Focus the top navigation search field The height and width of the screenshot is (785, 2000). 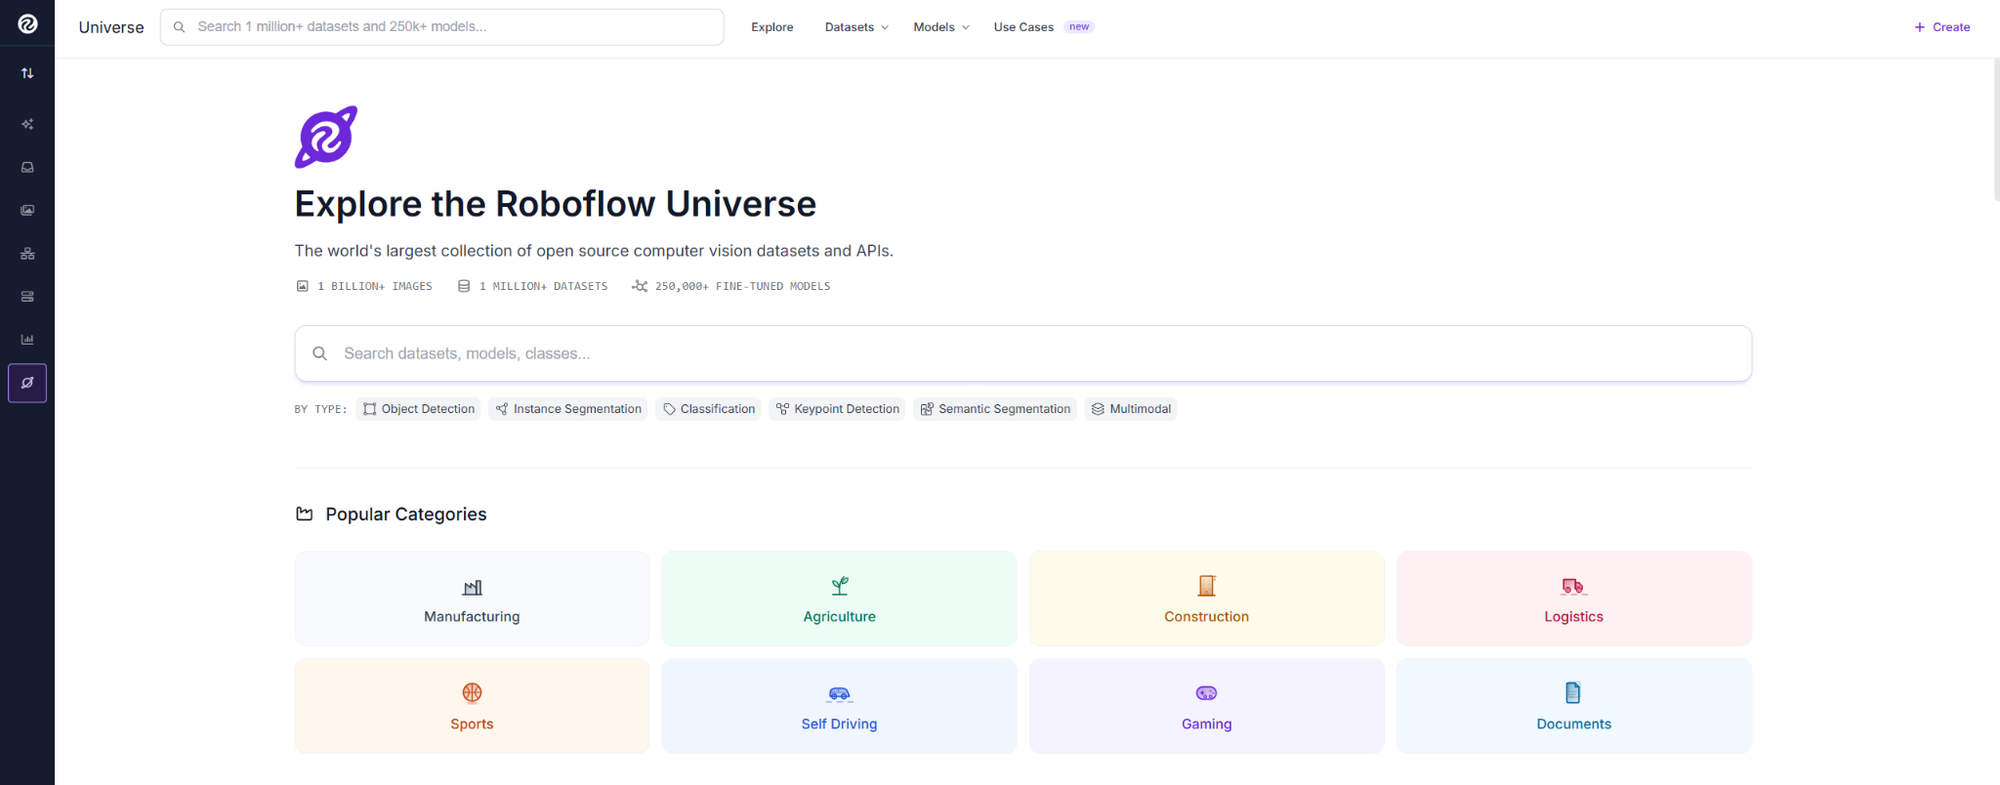tap(442, 27)
